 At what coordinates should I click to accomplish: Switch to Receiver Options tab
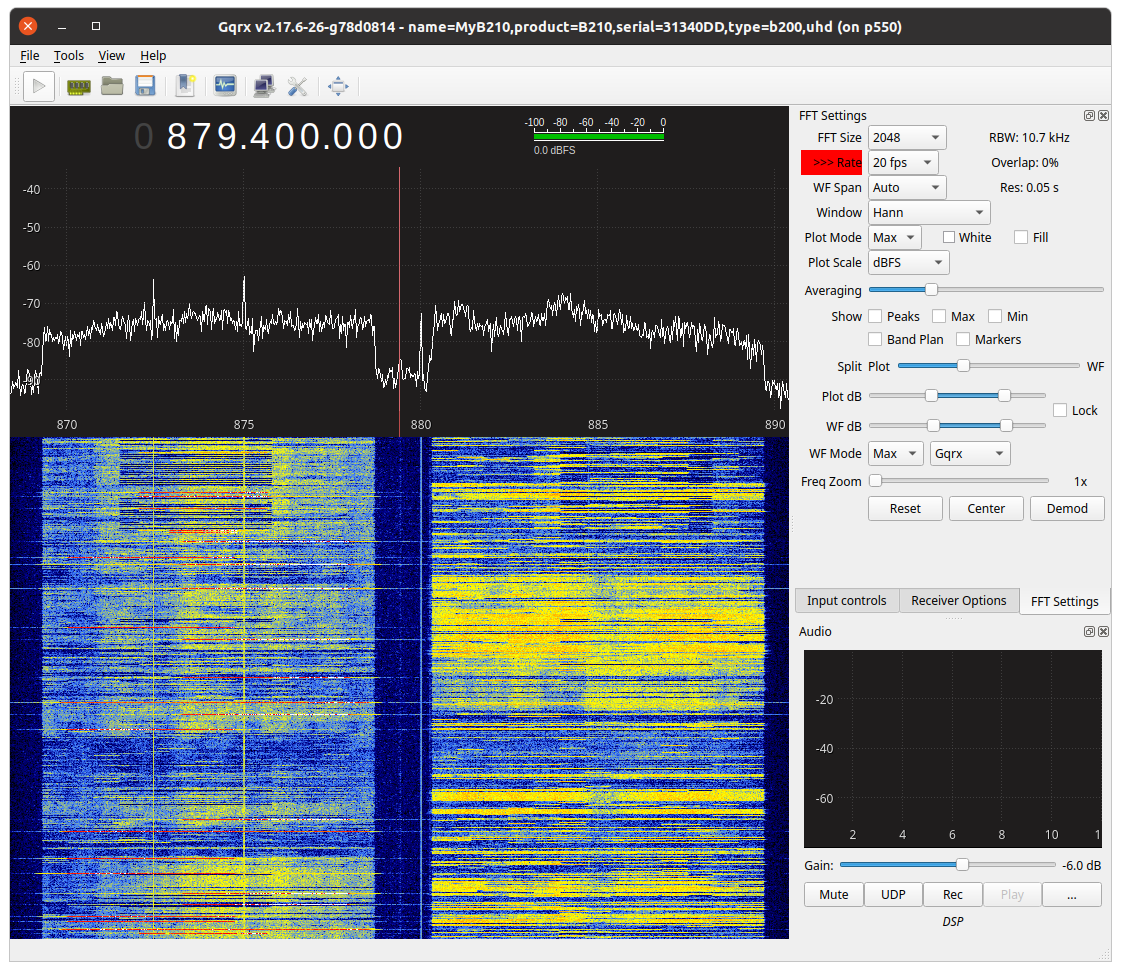point(959,601)
